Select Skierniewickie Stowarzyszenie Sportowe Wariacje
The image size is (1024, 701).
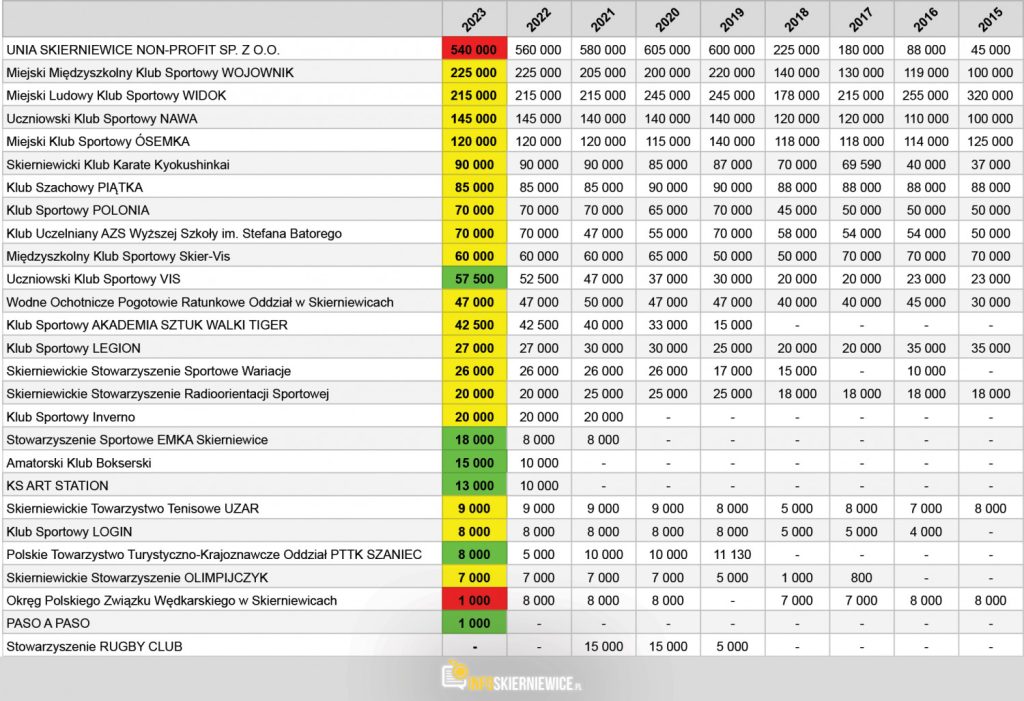[149, 371]
